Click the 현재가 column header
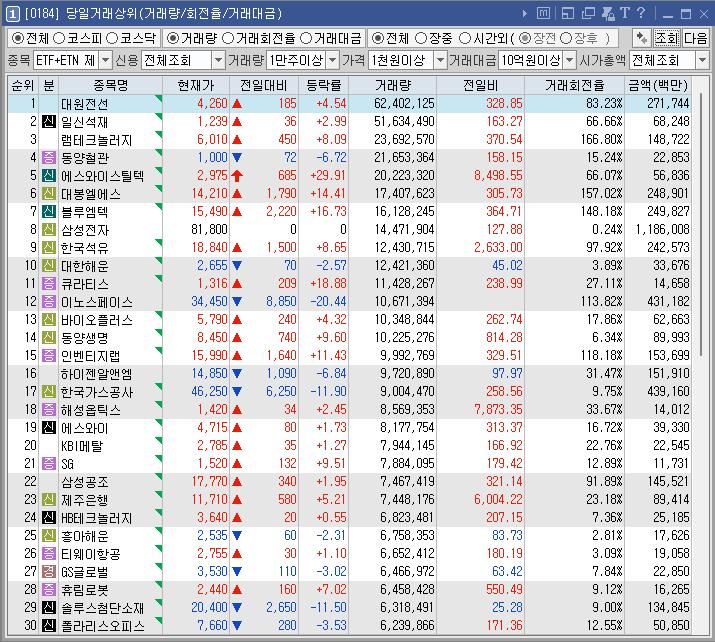715x642 pixels. click(x=196, y=85)
